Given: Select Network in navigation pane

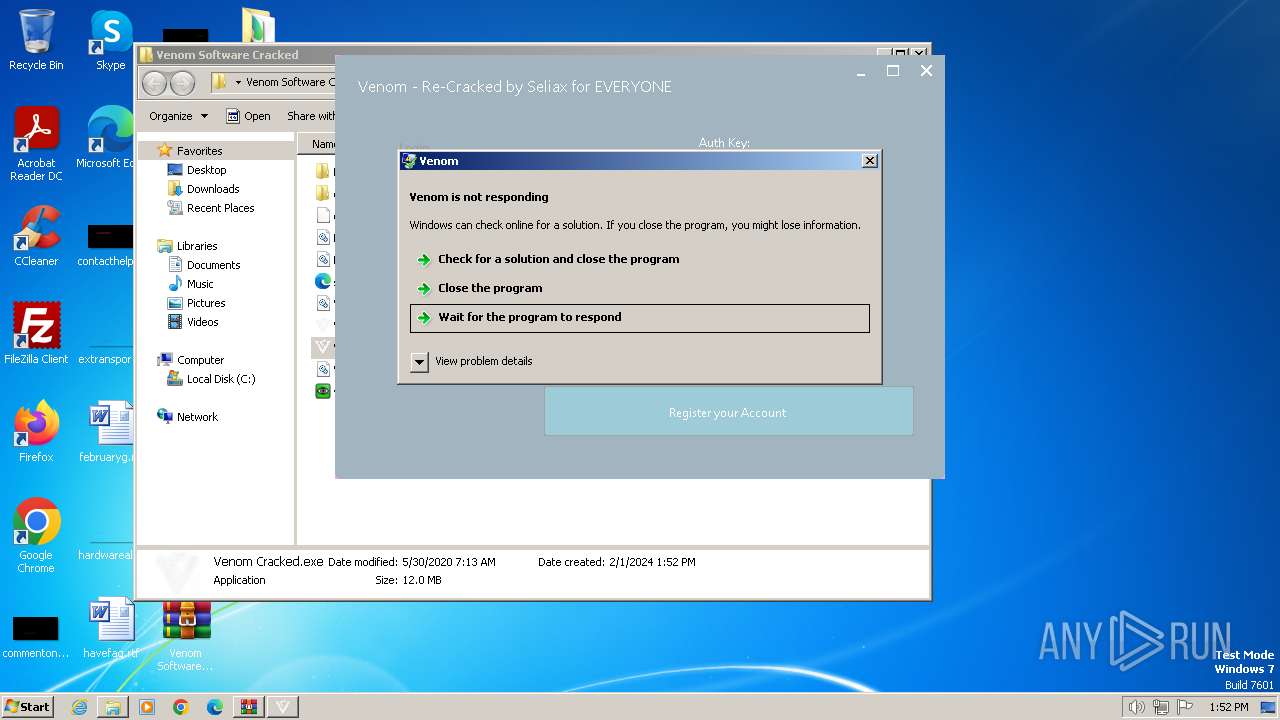Looking at the screenshot, I should coord(197,417).
